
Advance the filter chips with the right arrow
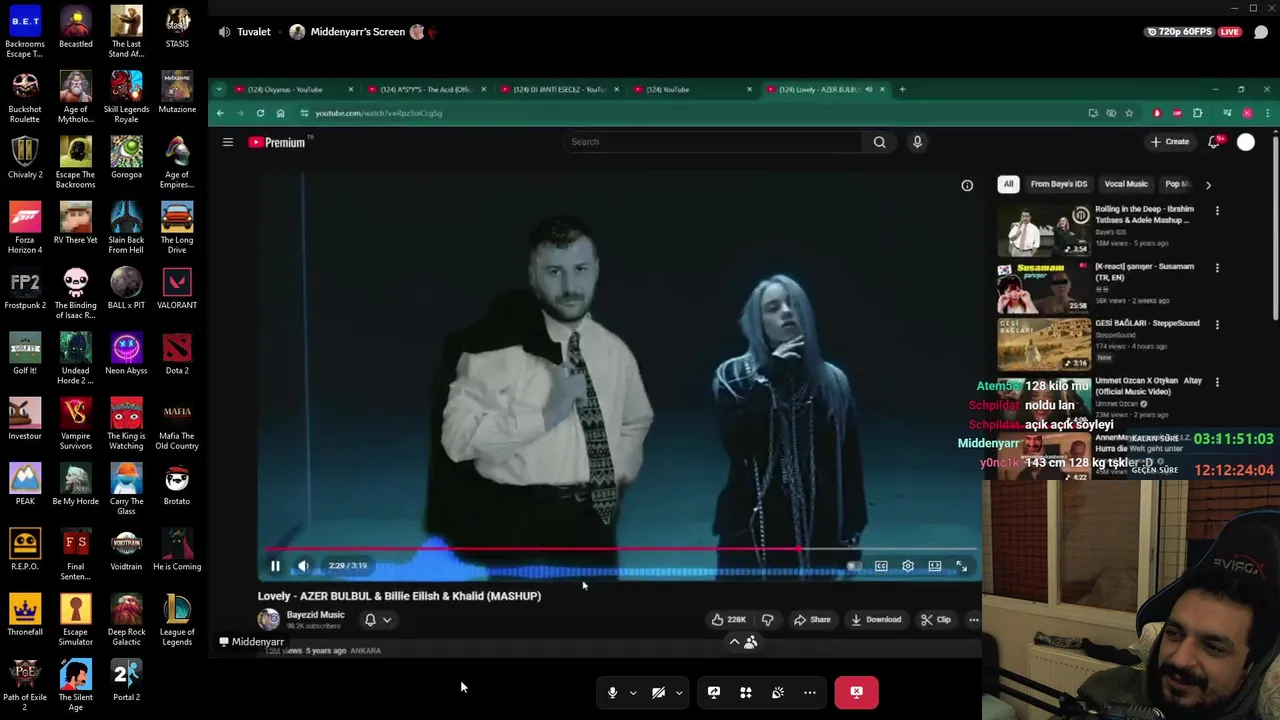(1208, 185)
